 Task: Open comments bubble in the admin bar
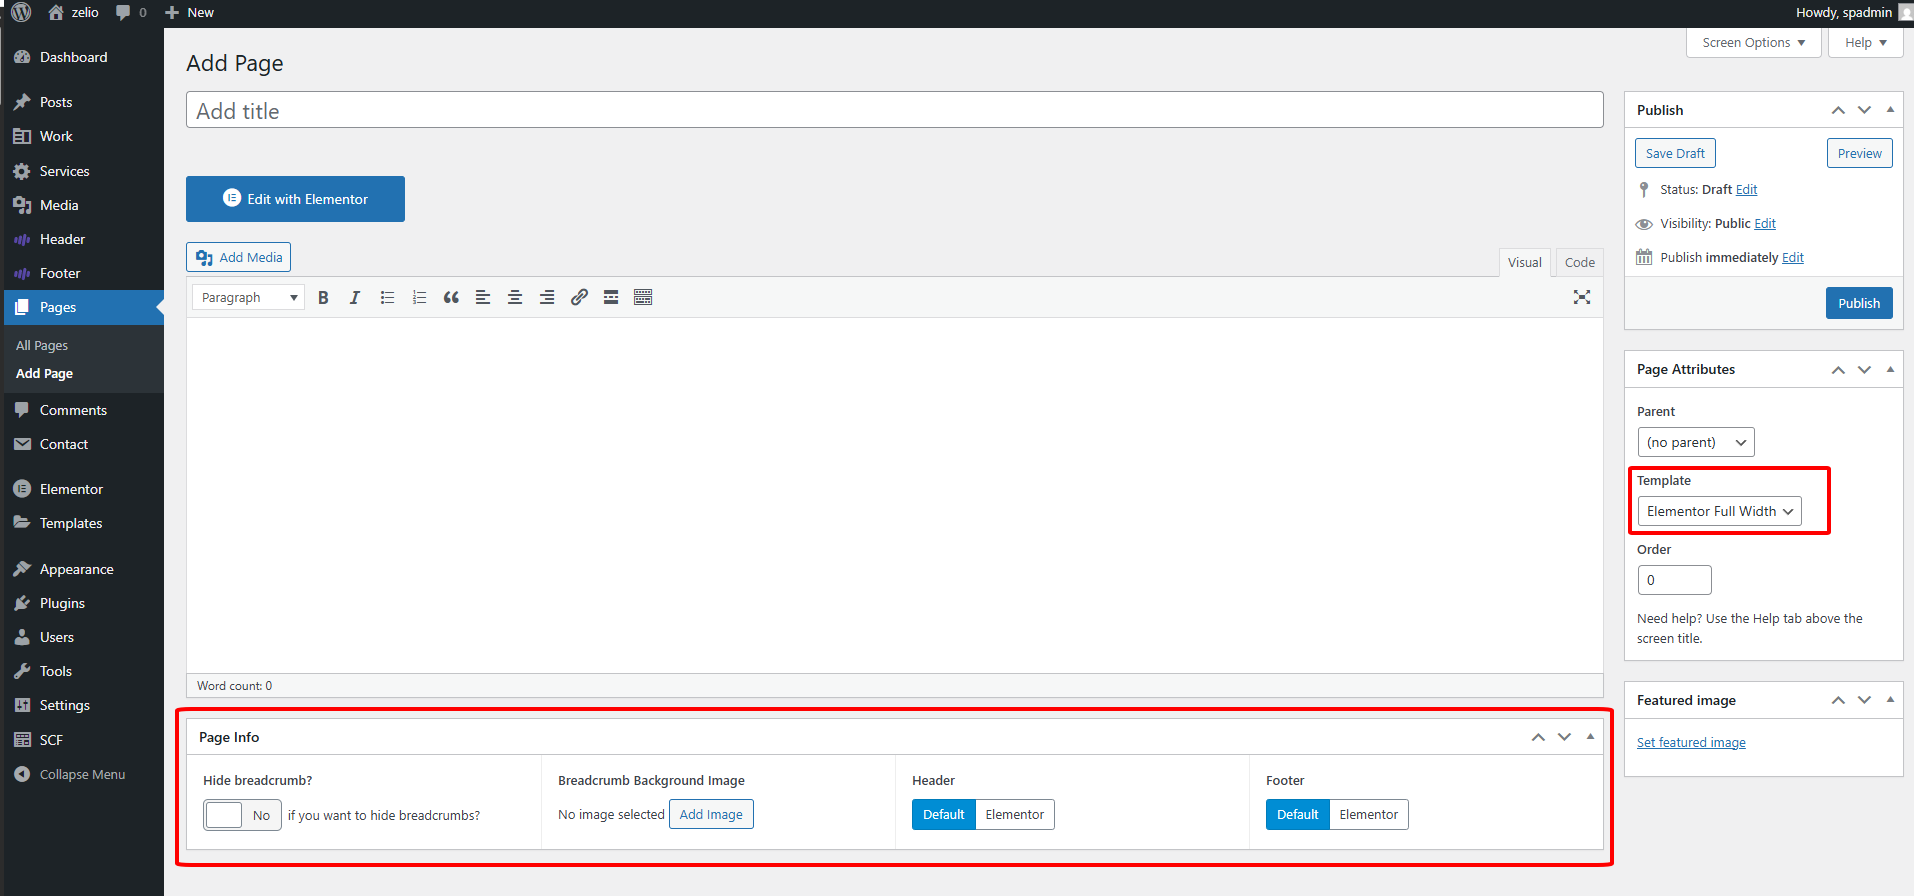130,12
